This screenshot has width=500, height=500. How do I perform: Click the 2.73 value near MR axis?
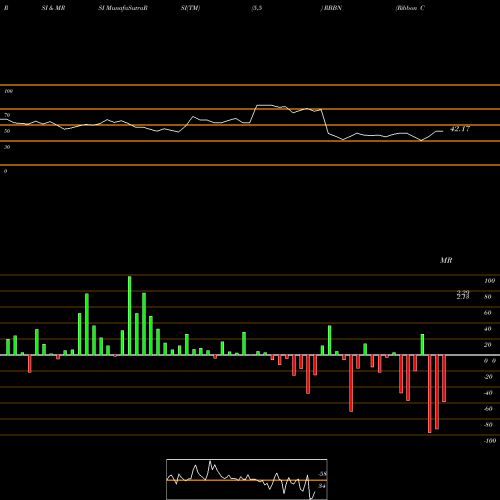click(463, 297)
